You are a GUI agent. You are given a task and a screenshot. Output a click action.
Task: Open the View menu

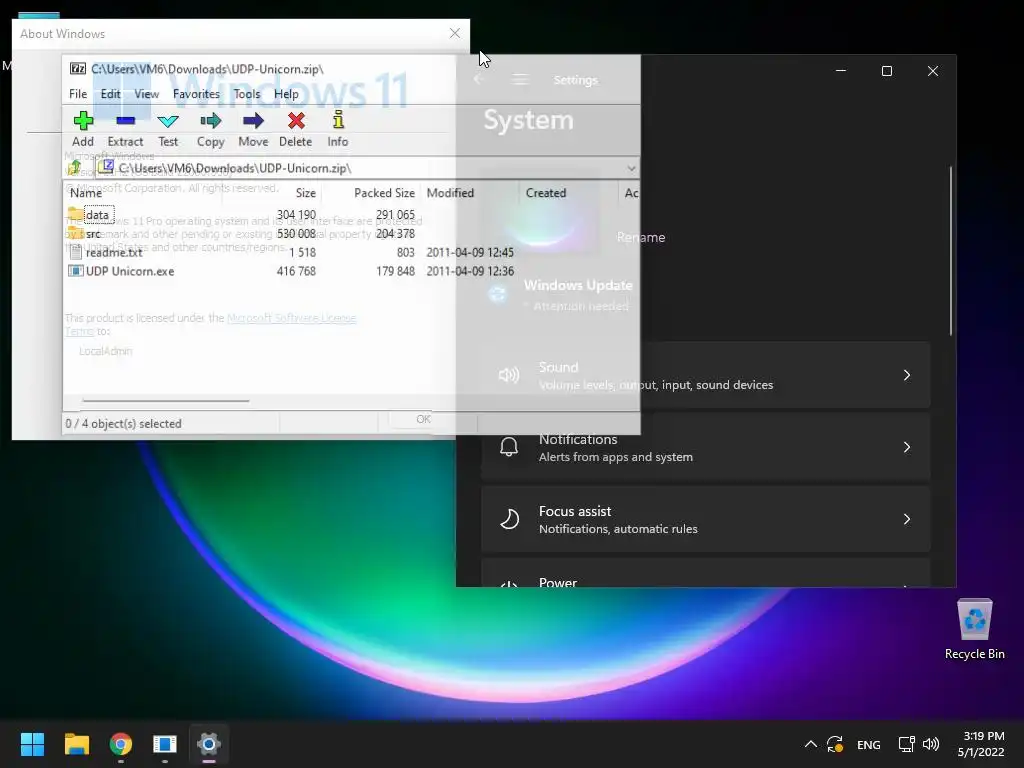point(146,94)
